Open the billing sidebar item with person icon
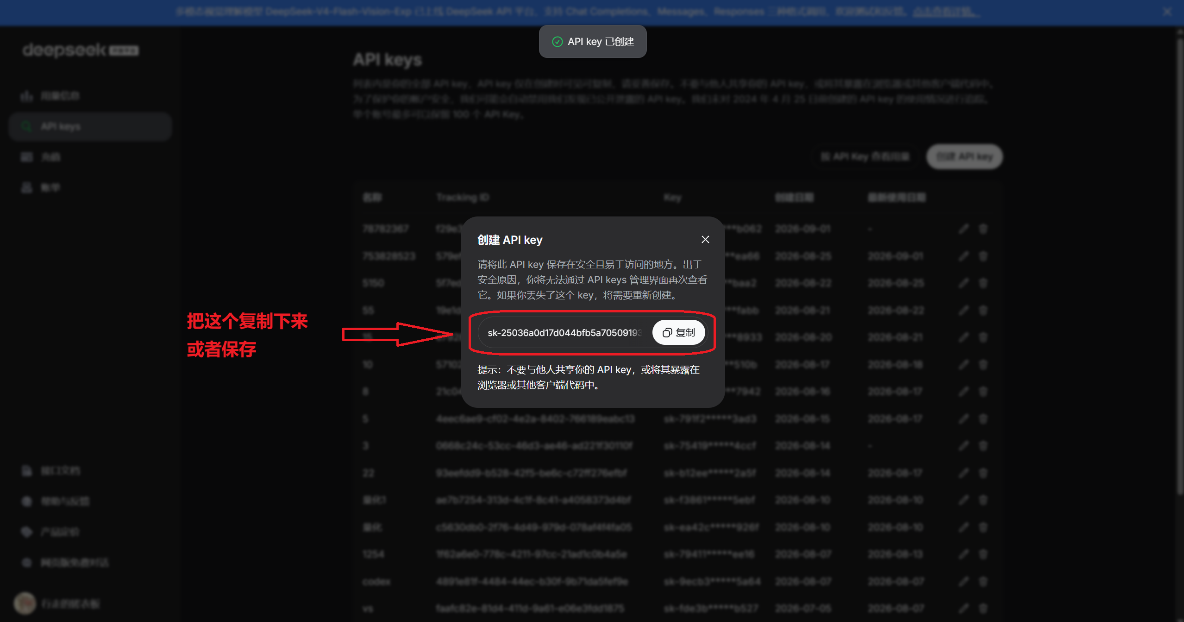Image resolution: width=1184 pixels, height=622 pixels. tap(90, 187)
